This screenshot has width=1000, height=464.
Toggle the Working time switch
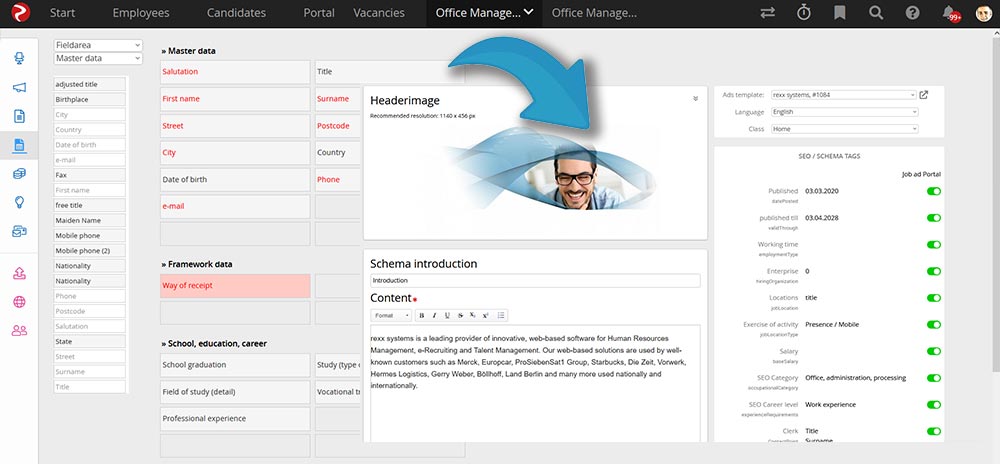[x=934, y=245]
